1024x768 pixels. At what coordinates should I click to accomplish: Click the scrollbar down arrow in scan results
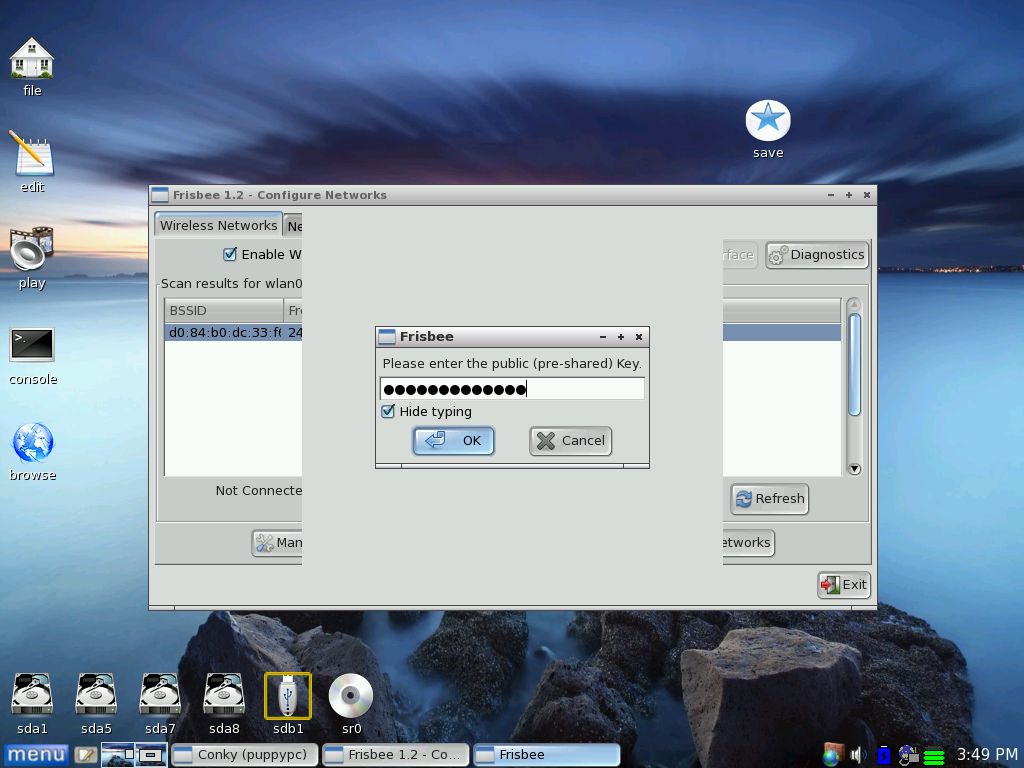coord(854,468)
